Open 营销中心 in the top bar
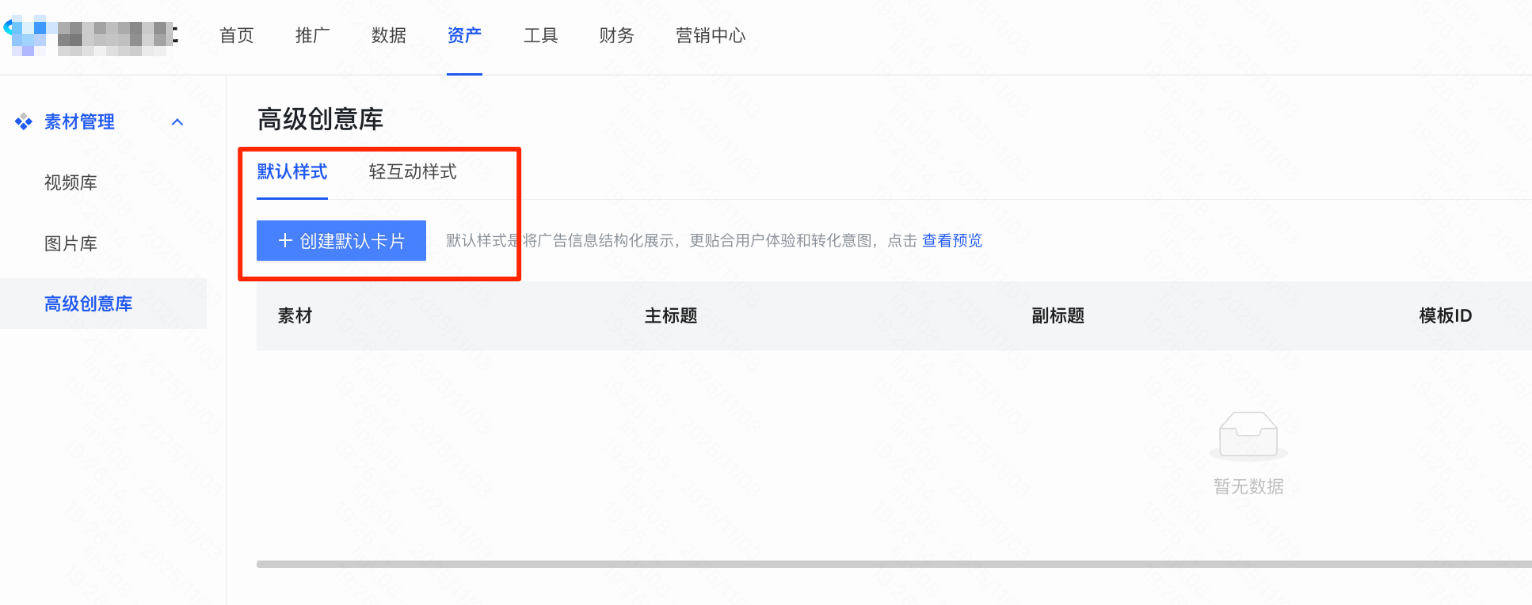Image resolution: width=1532 pixels, height=605 pixels. (711, 36)
